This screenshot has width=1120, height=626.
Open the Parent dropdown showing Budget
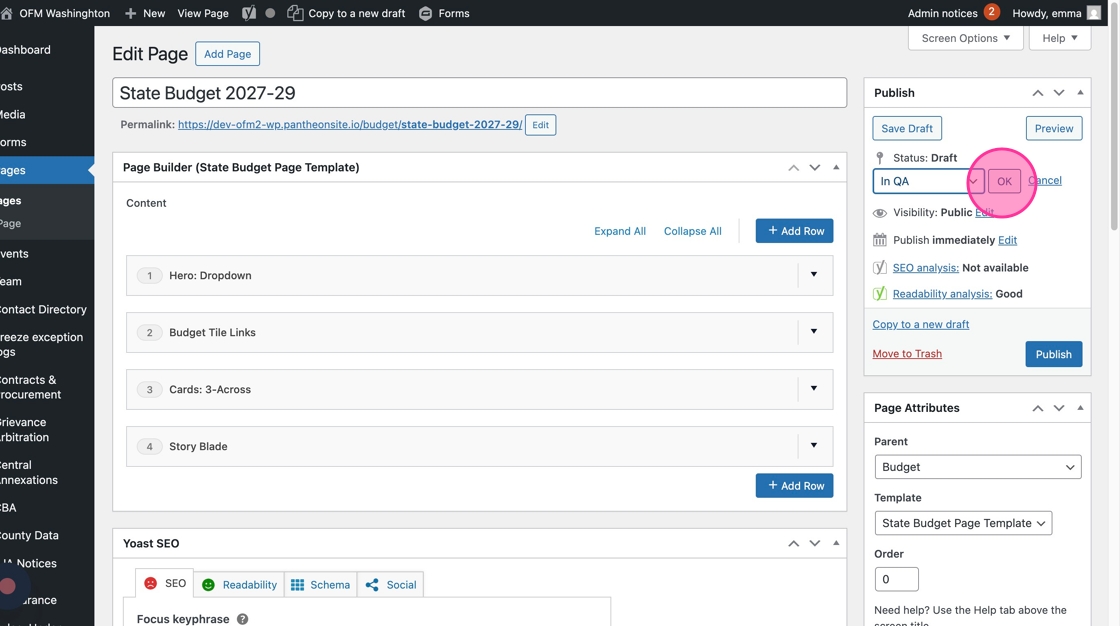click(x=978, y=467)
